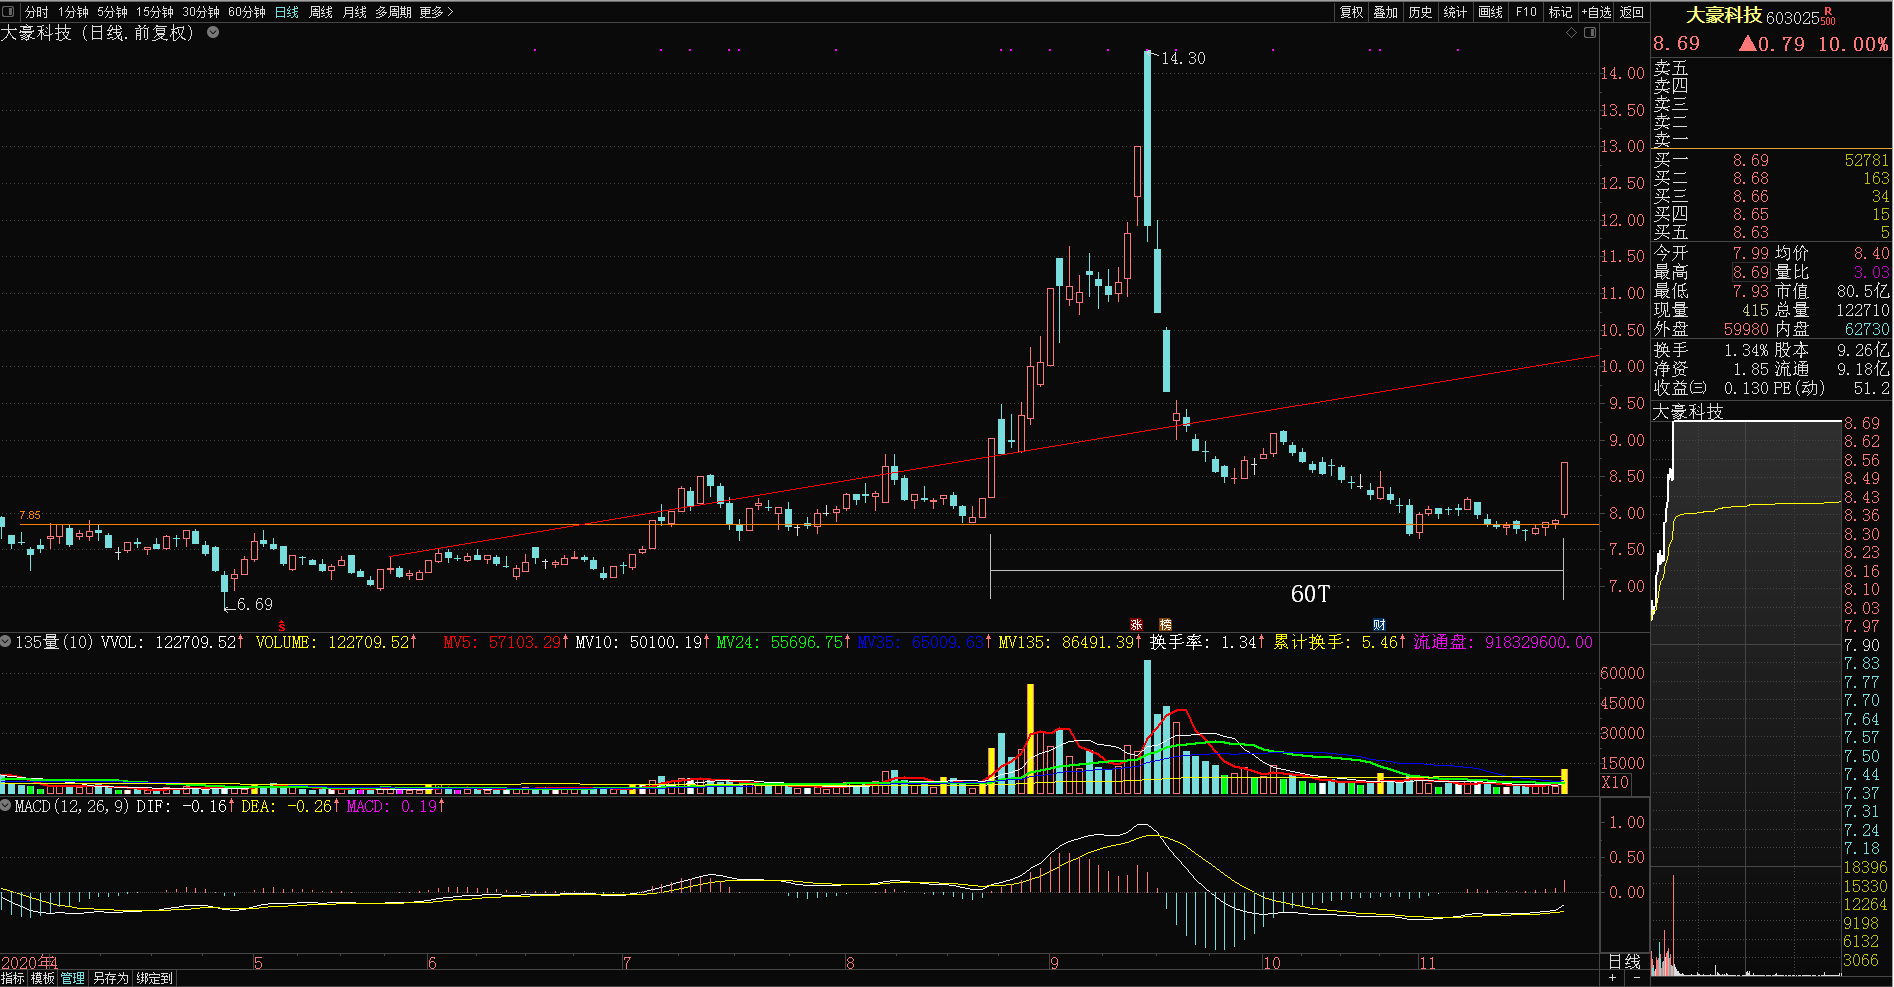1894x987 pixels.
Task: Open 历史 history
Action: (x=1421, y=12)
